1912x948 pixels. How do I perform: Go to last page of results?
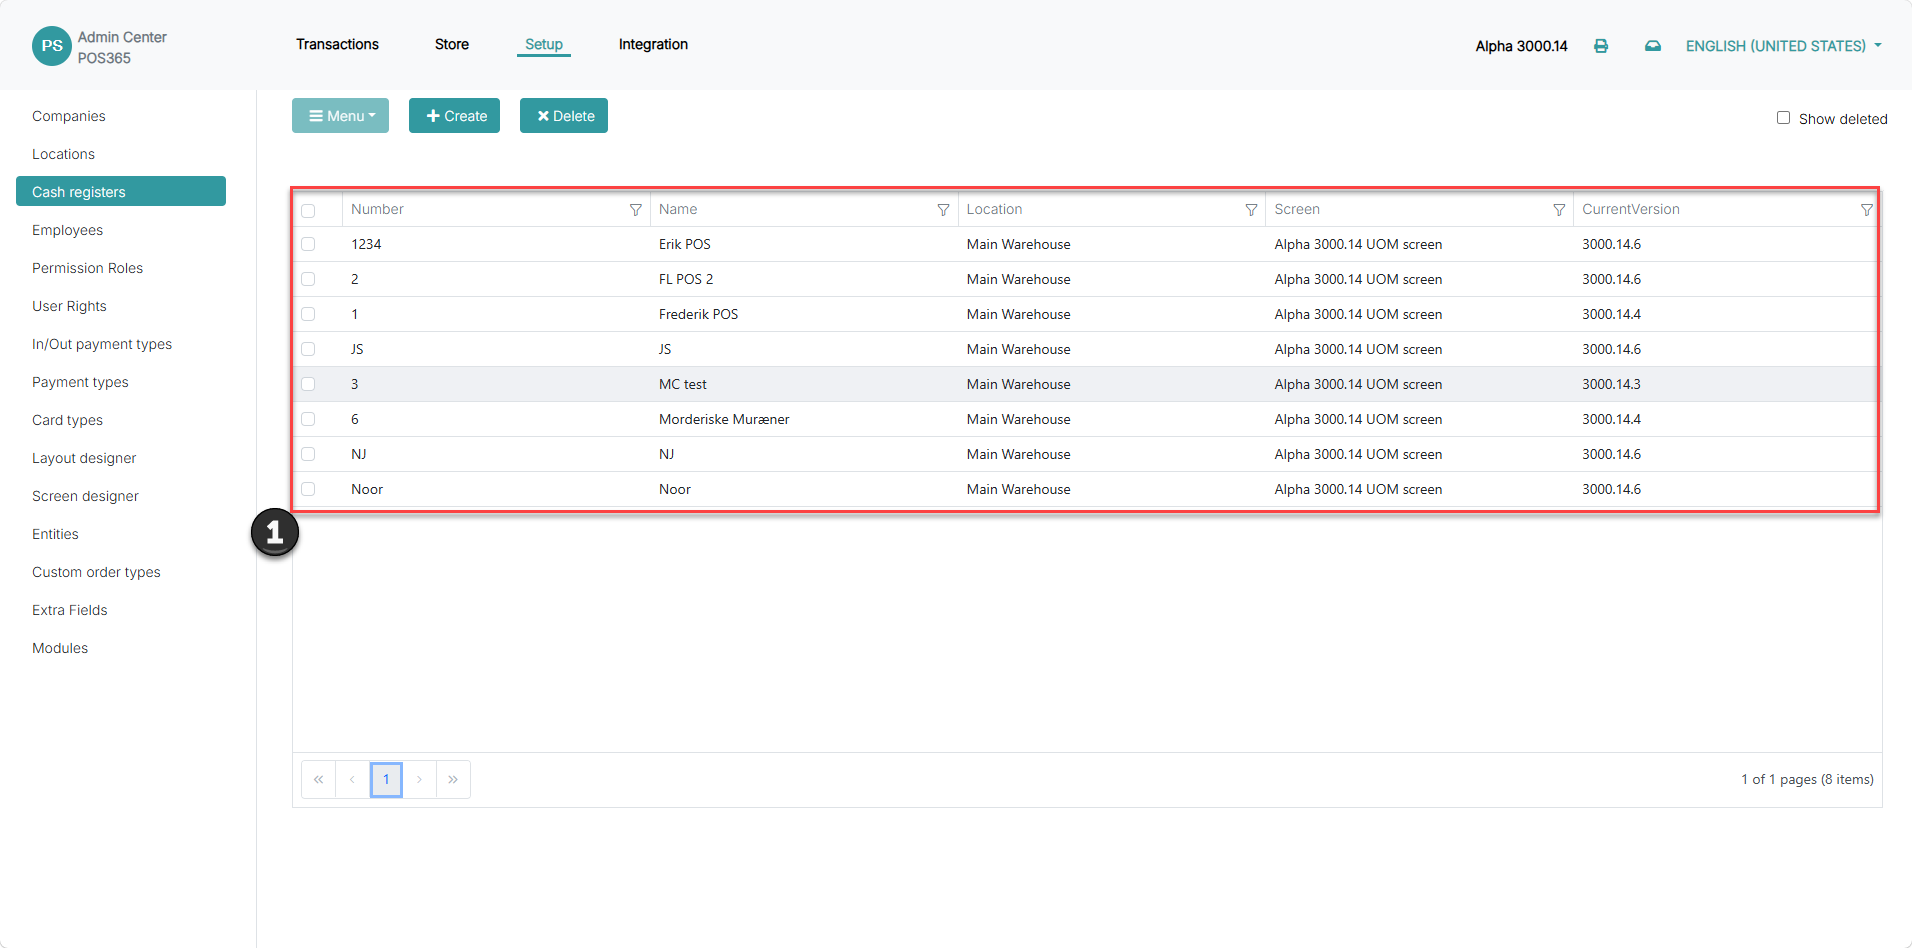453,780
